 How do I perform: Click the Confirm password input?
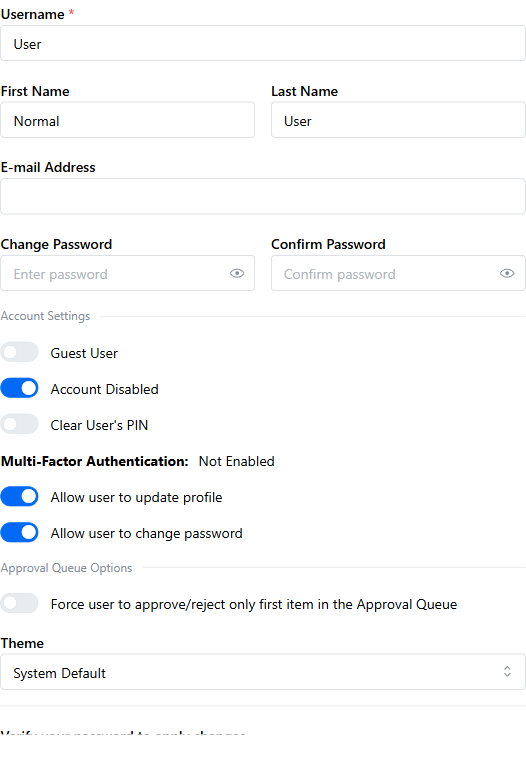coord(398,273)
